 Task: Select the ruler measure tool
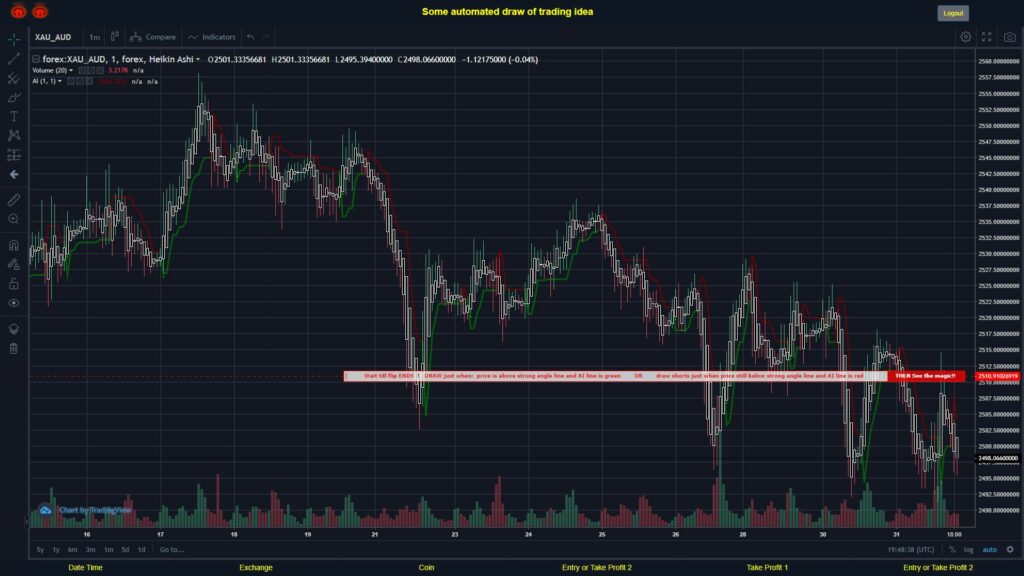coord(14,200)
